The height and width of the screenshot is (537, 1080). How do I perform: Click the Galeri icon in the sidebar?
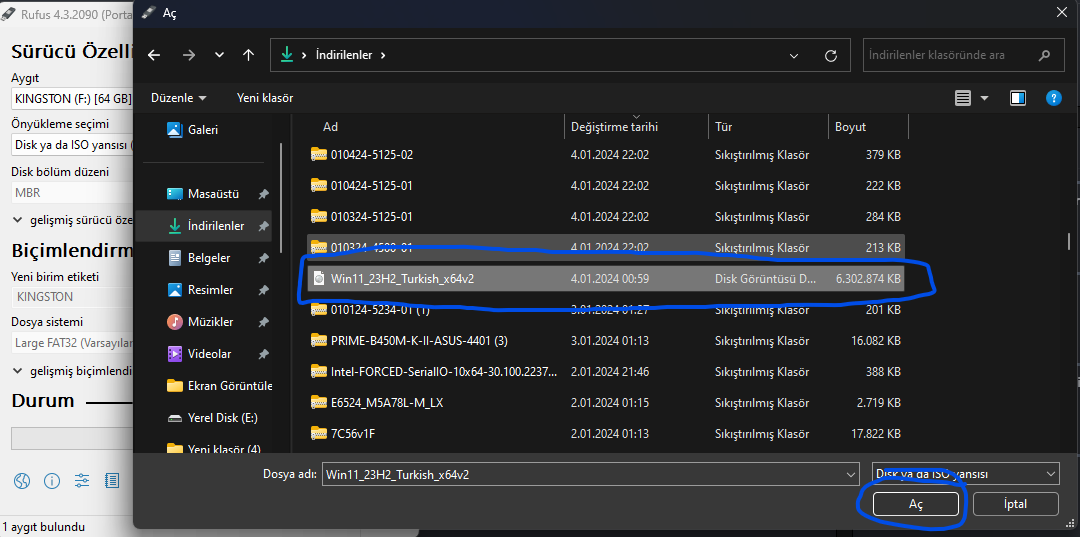pos(175,129)
